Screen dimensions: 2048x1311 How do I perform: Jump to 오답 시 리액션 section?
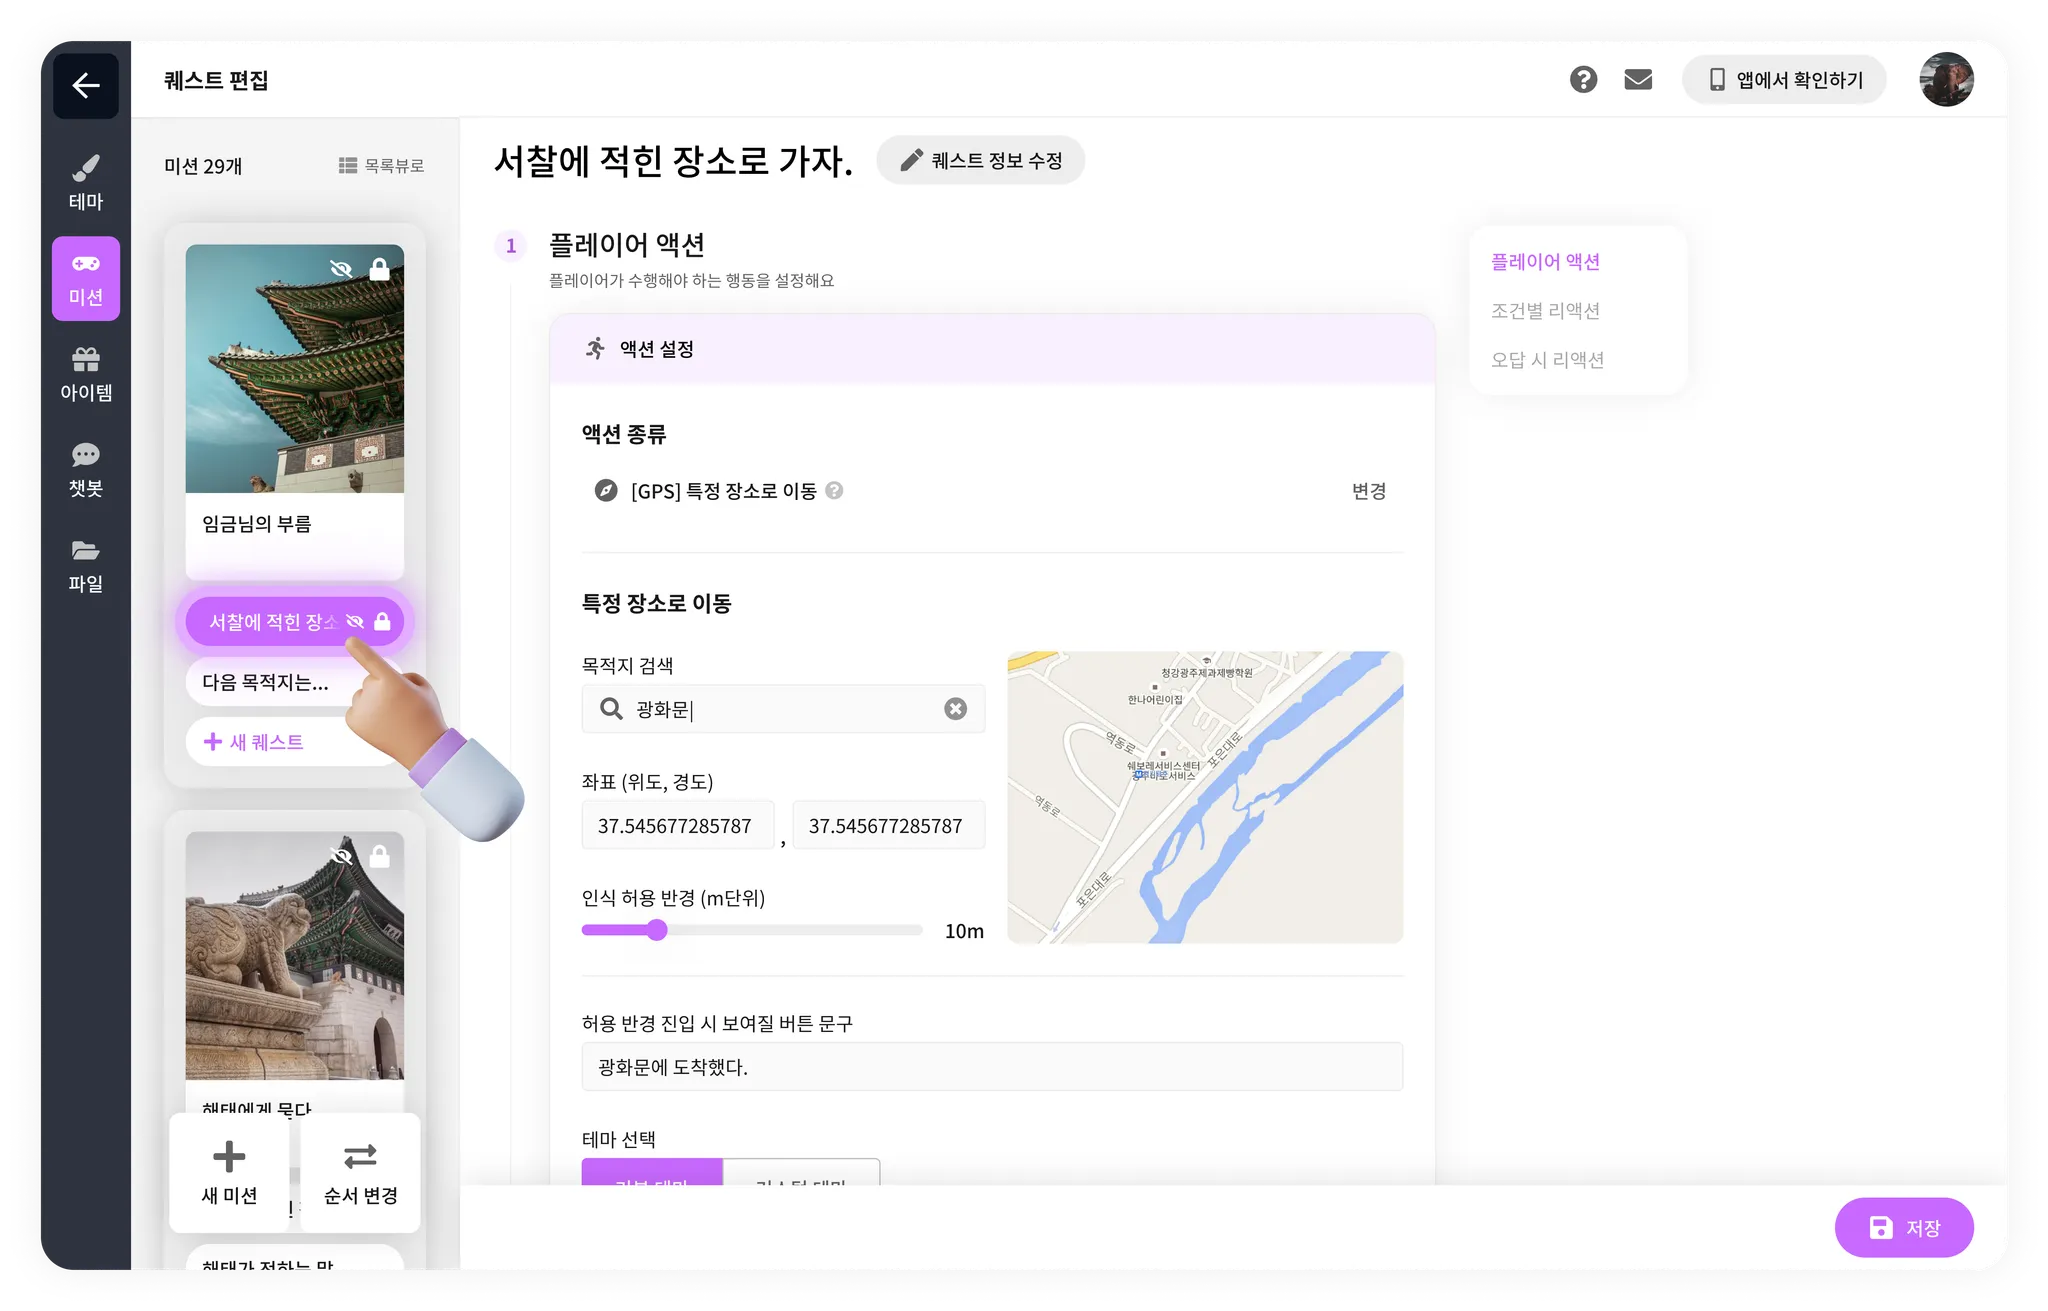1547,360
